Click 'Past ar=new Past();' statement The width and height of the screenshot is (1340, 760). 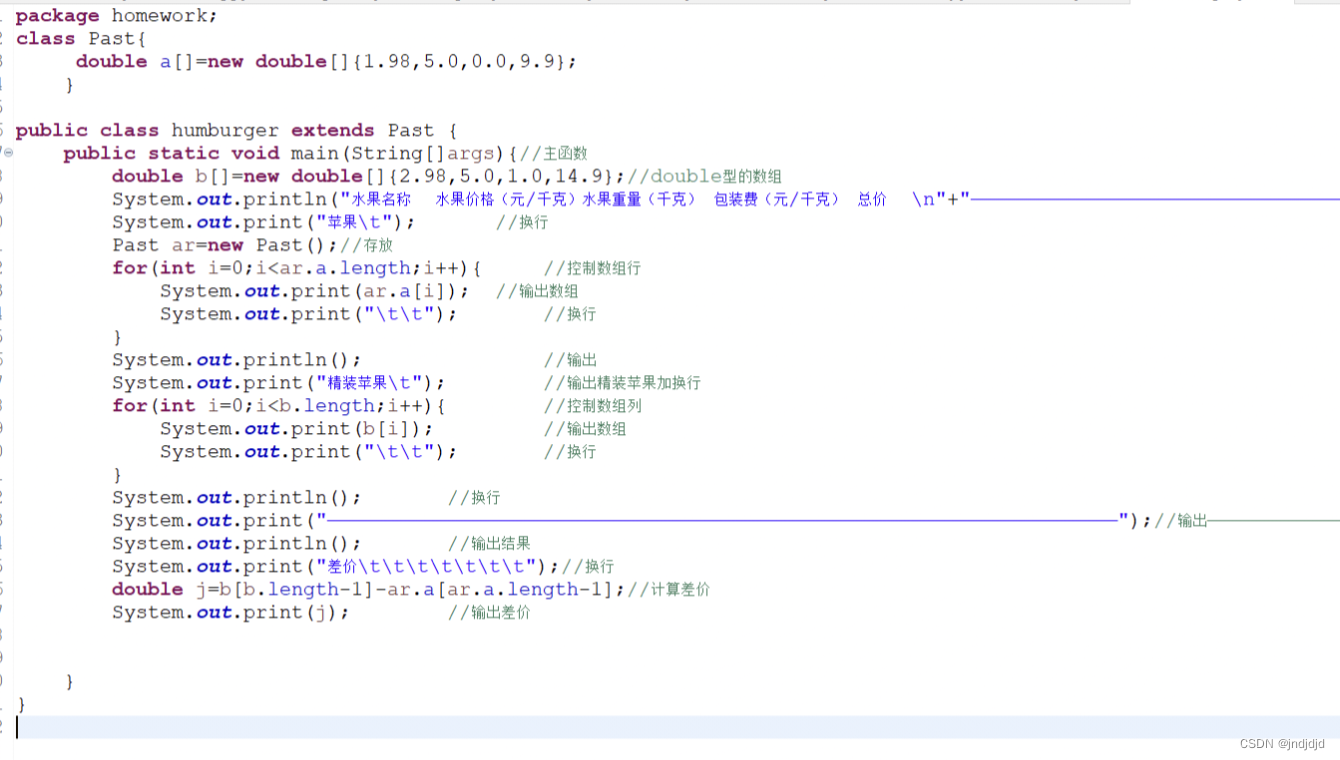click(226, 246)
